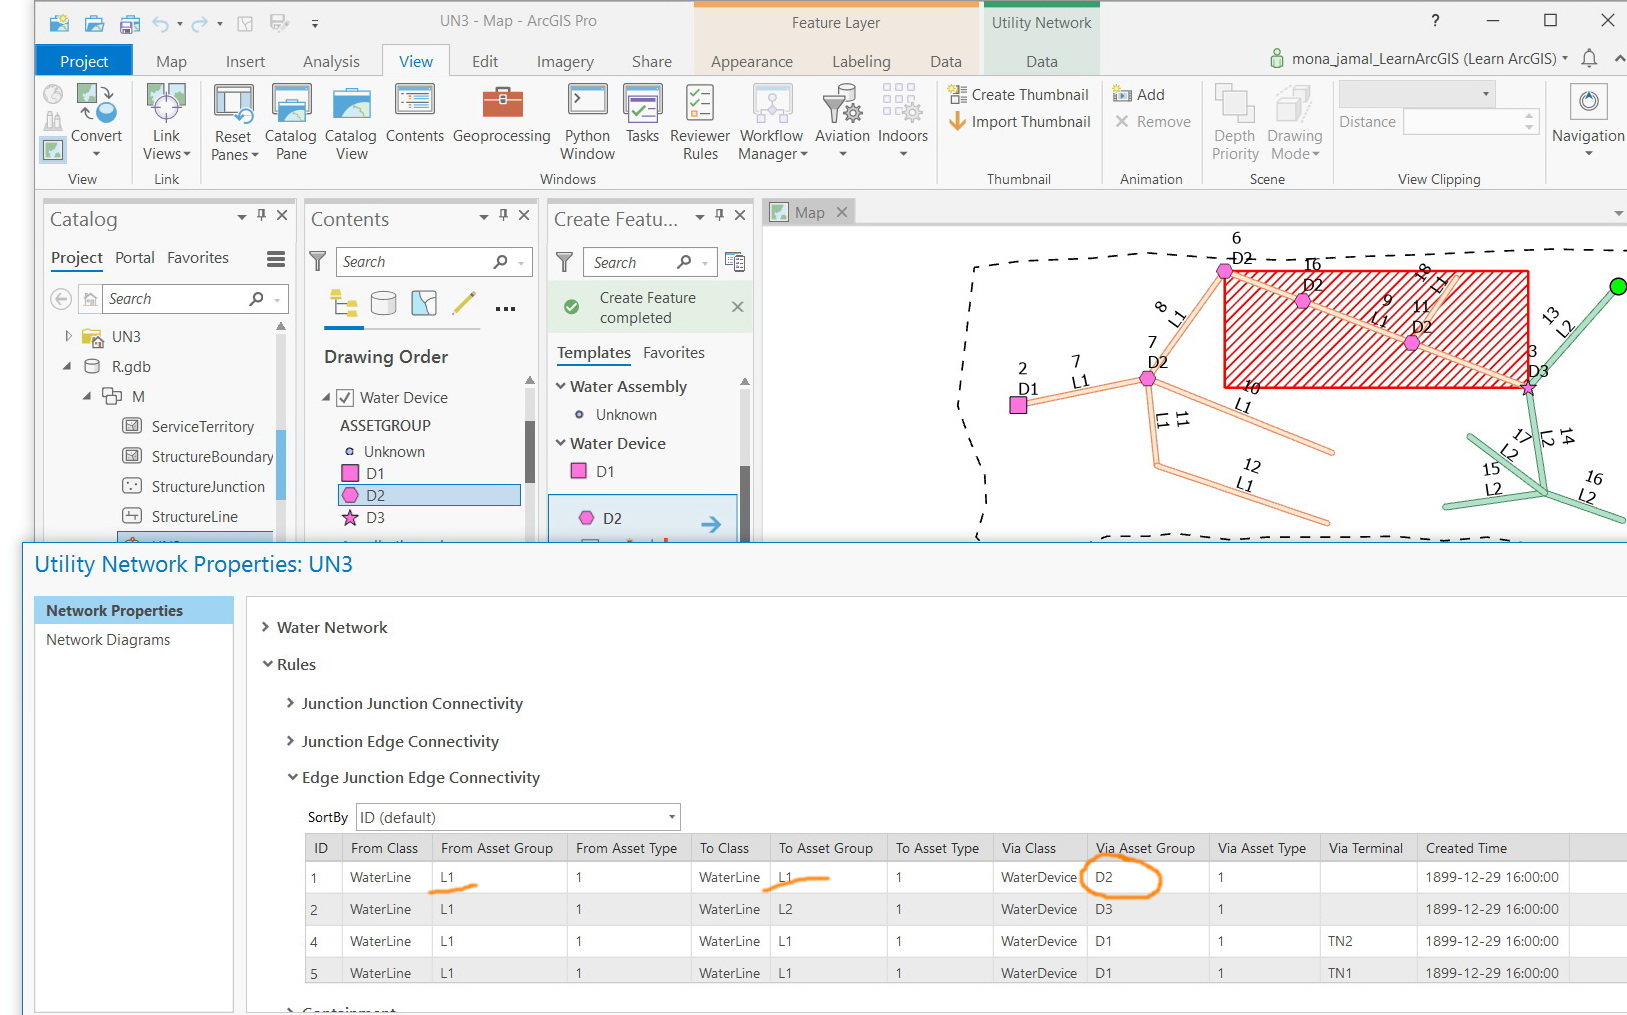Image resolution: width=1627 pixels, height=1015 pixels.
Task: Click the Catalog pane hamburger menu
Action: pos(276,259)
